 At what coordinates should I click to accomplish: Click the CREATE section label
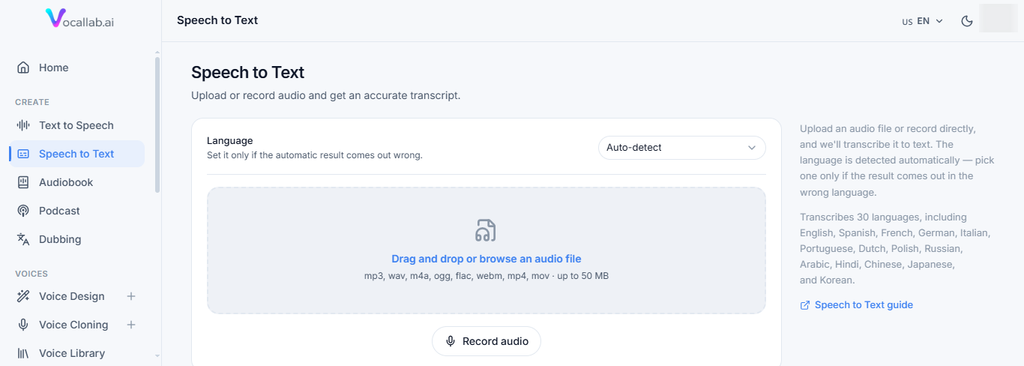(x=32, y=102)
